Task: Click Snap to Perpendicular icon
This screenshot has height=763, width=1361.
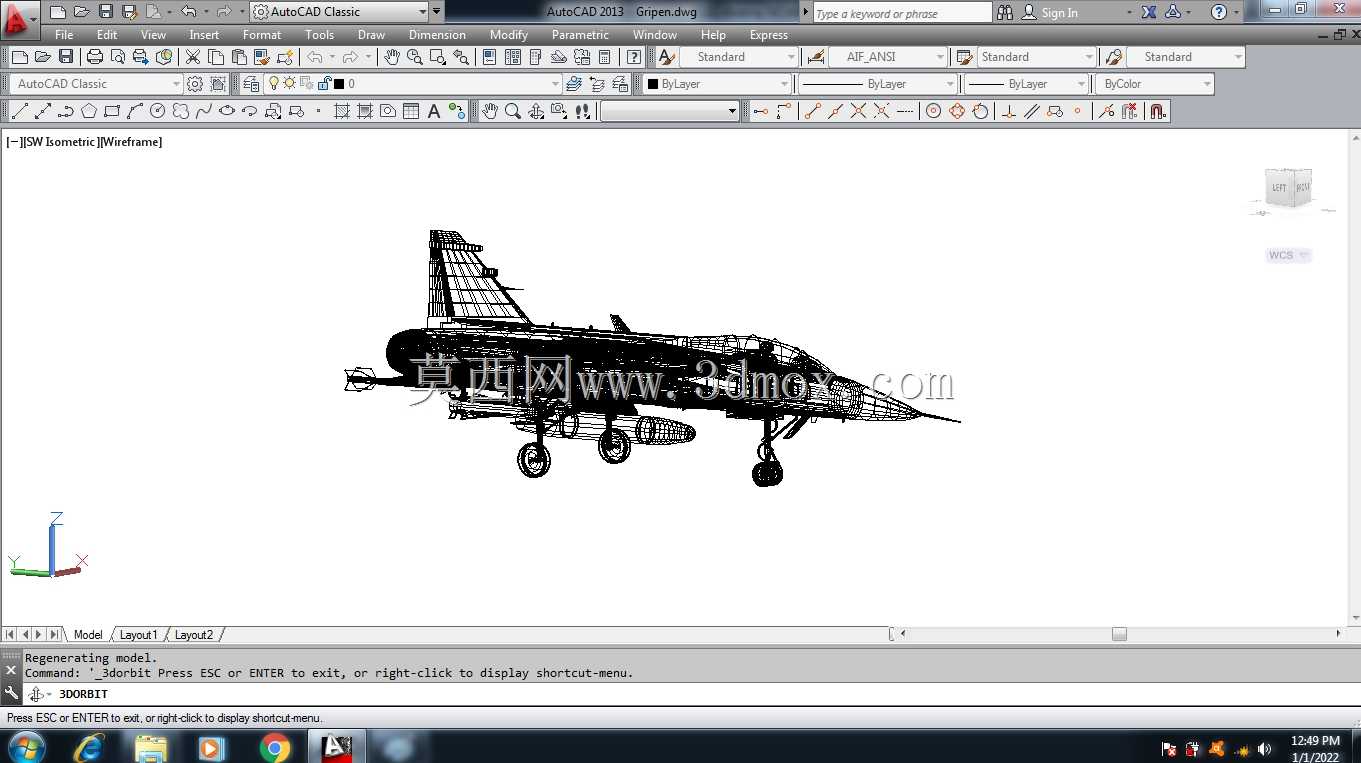Action: [x=1009, y=111]
